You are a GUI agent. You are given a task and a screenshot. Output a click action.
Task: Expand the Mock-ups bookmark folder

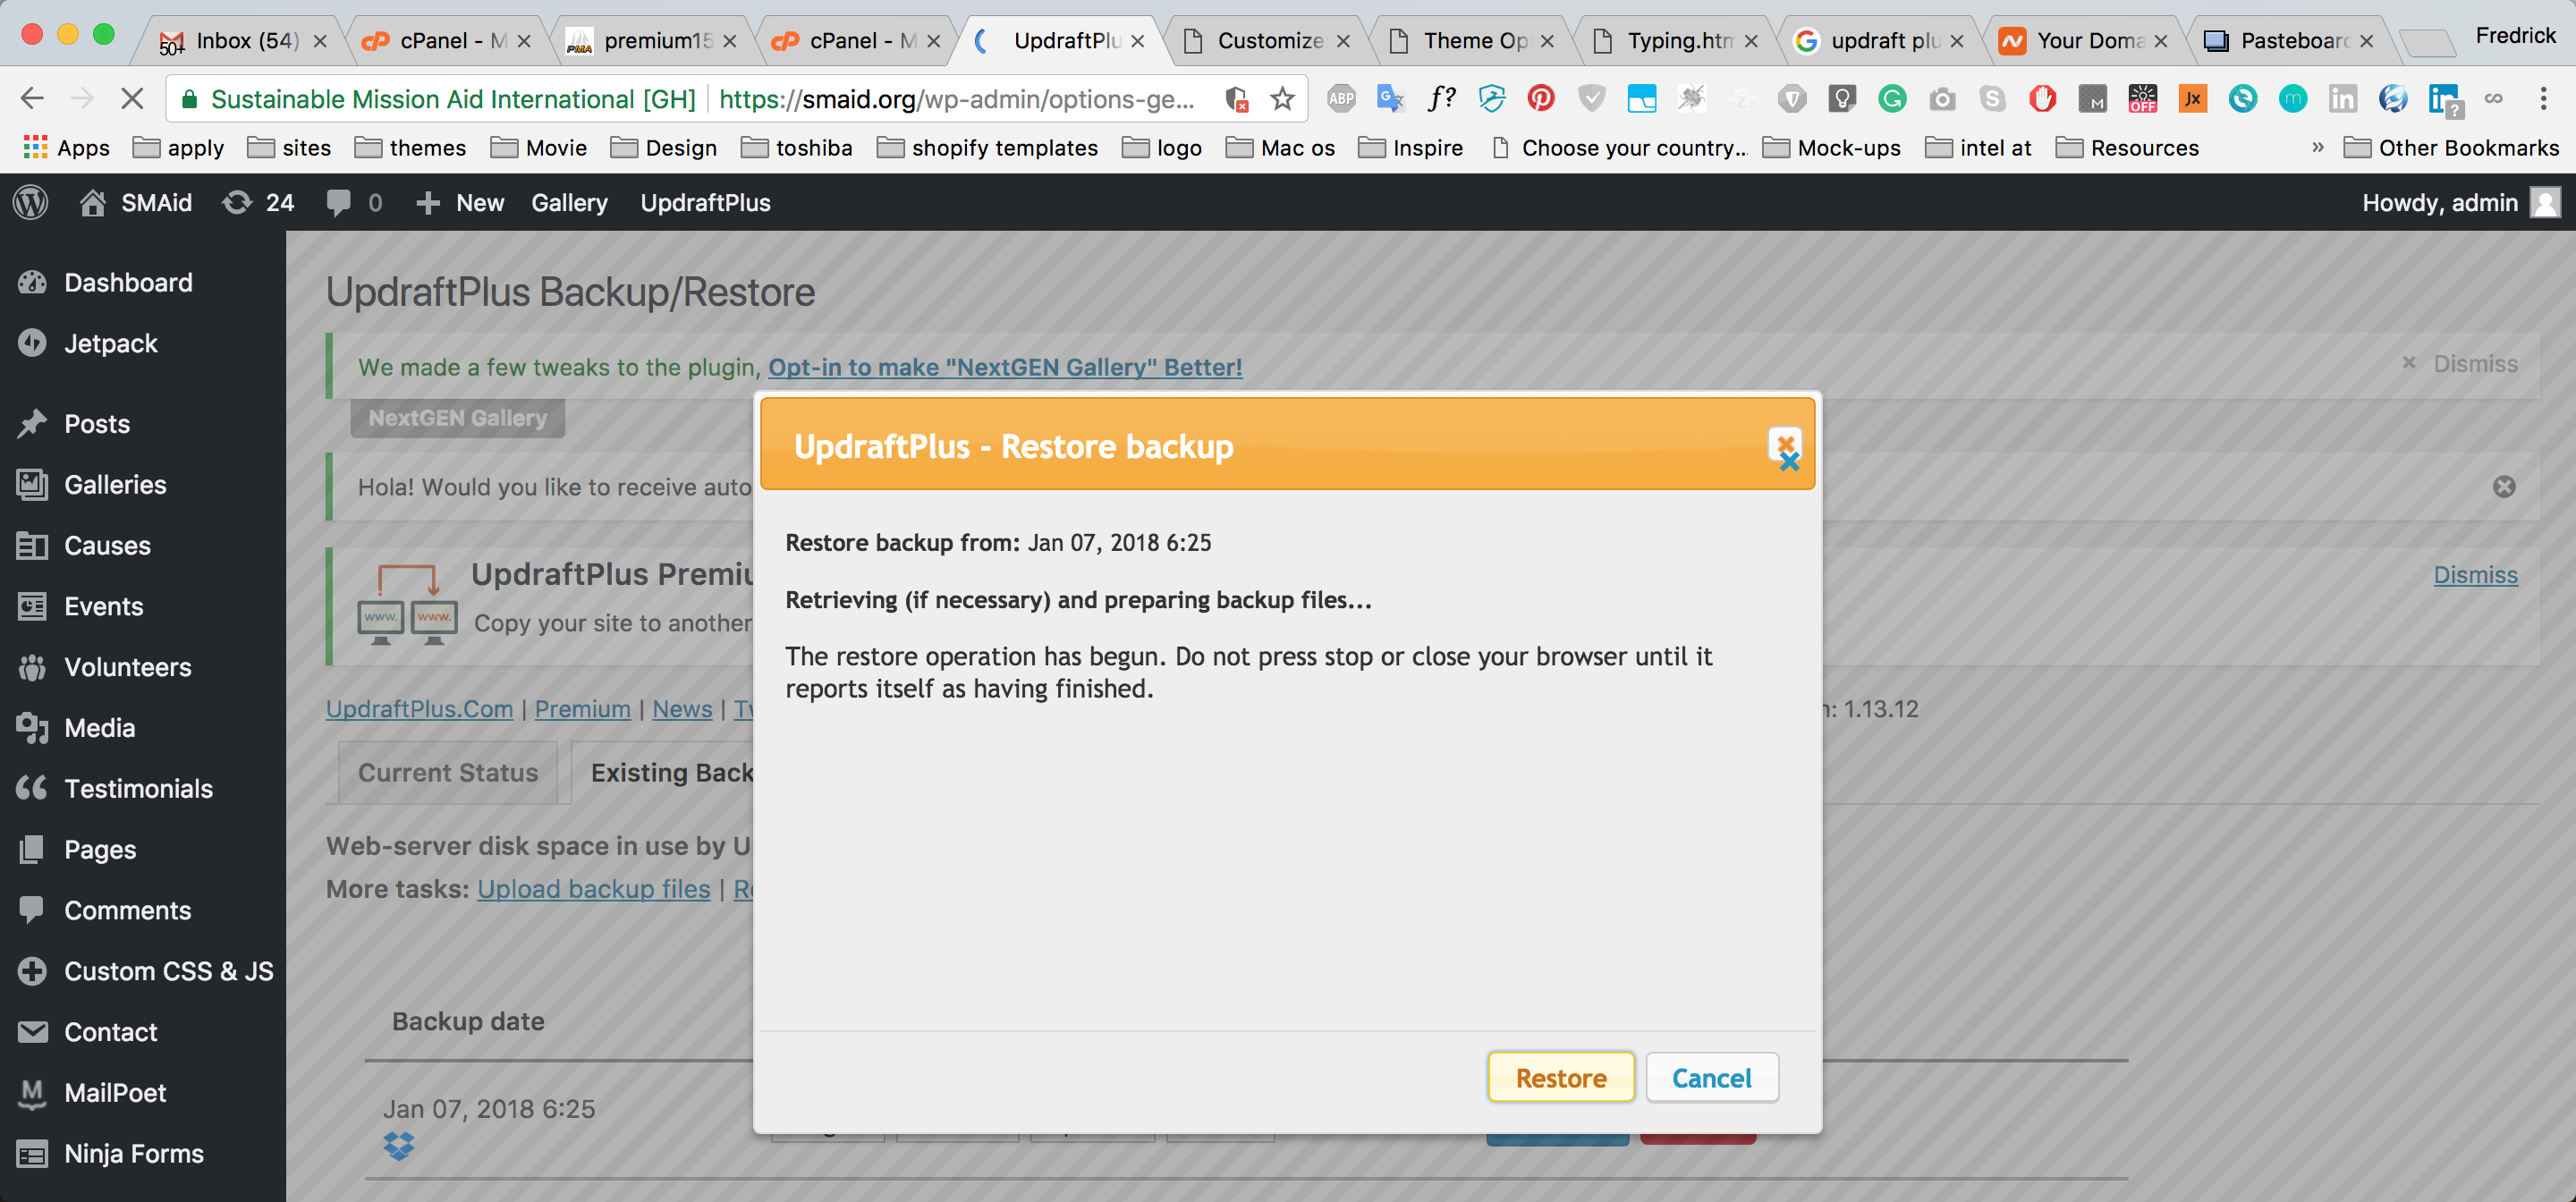(x=1832, y=148)
